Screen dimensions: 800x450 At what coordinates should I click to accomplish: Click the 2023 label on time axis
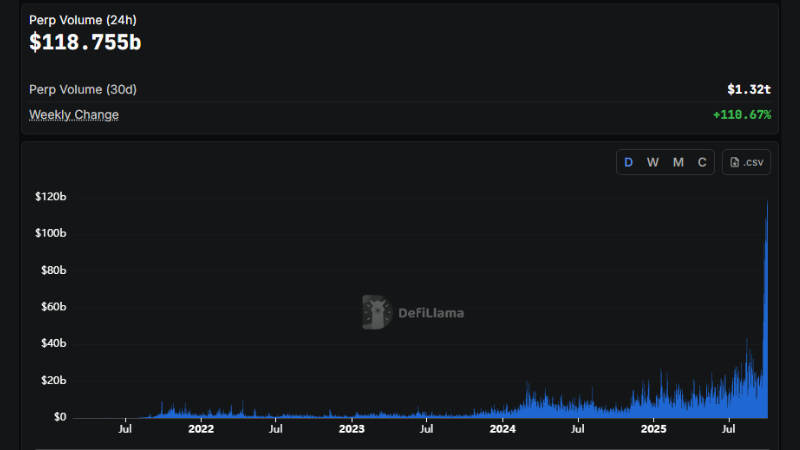352,429
